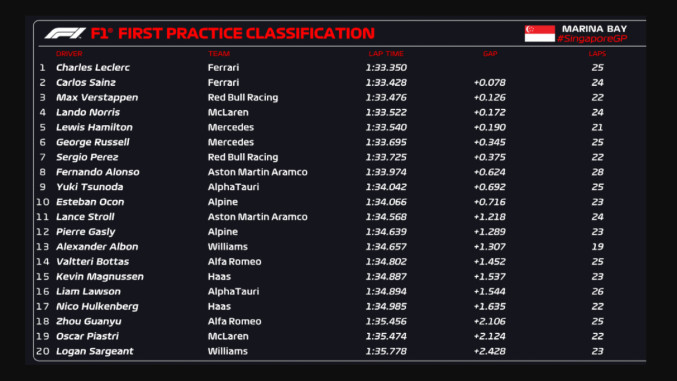This screenshot has height=381, width=677.
Task: Click Lando Norris's name
Action: [88, 112]
